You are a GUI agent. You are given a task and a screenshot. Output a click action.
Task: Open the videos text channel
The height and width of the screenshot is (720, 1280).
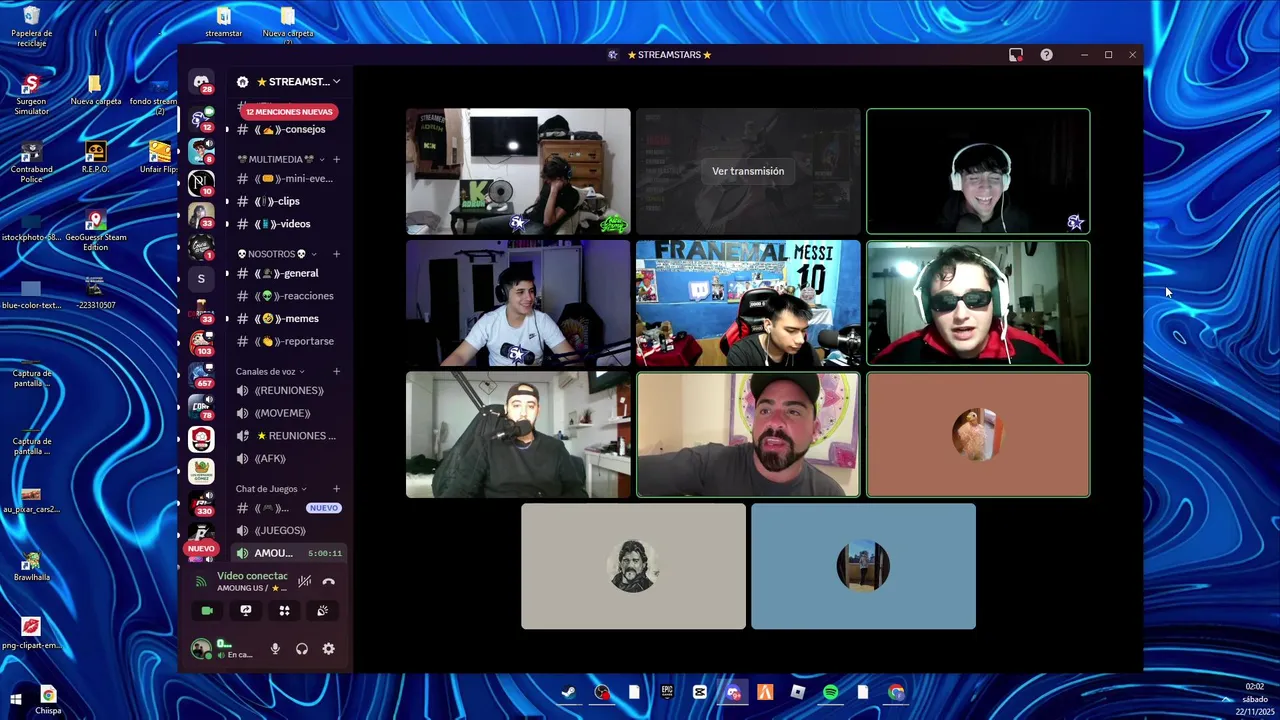coord(288,224)
